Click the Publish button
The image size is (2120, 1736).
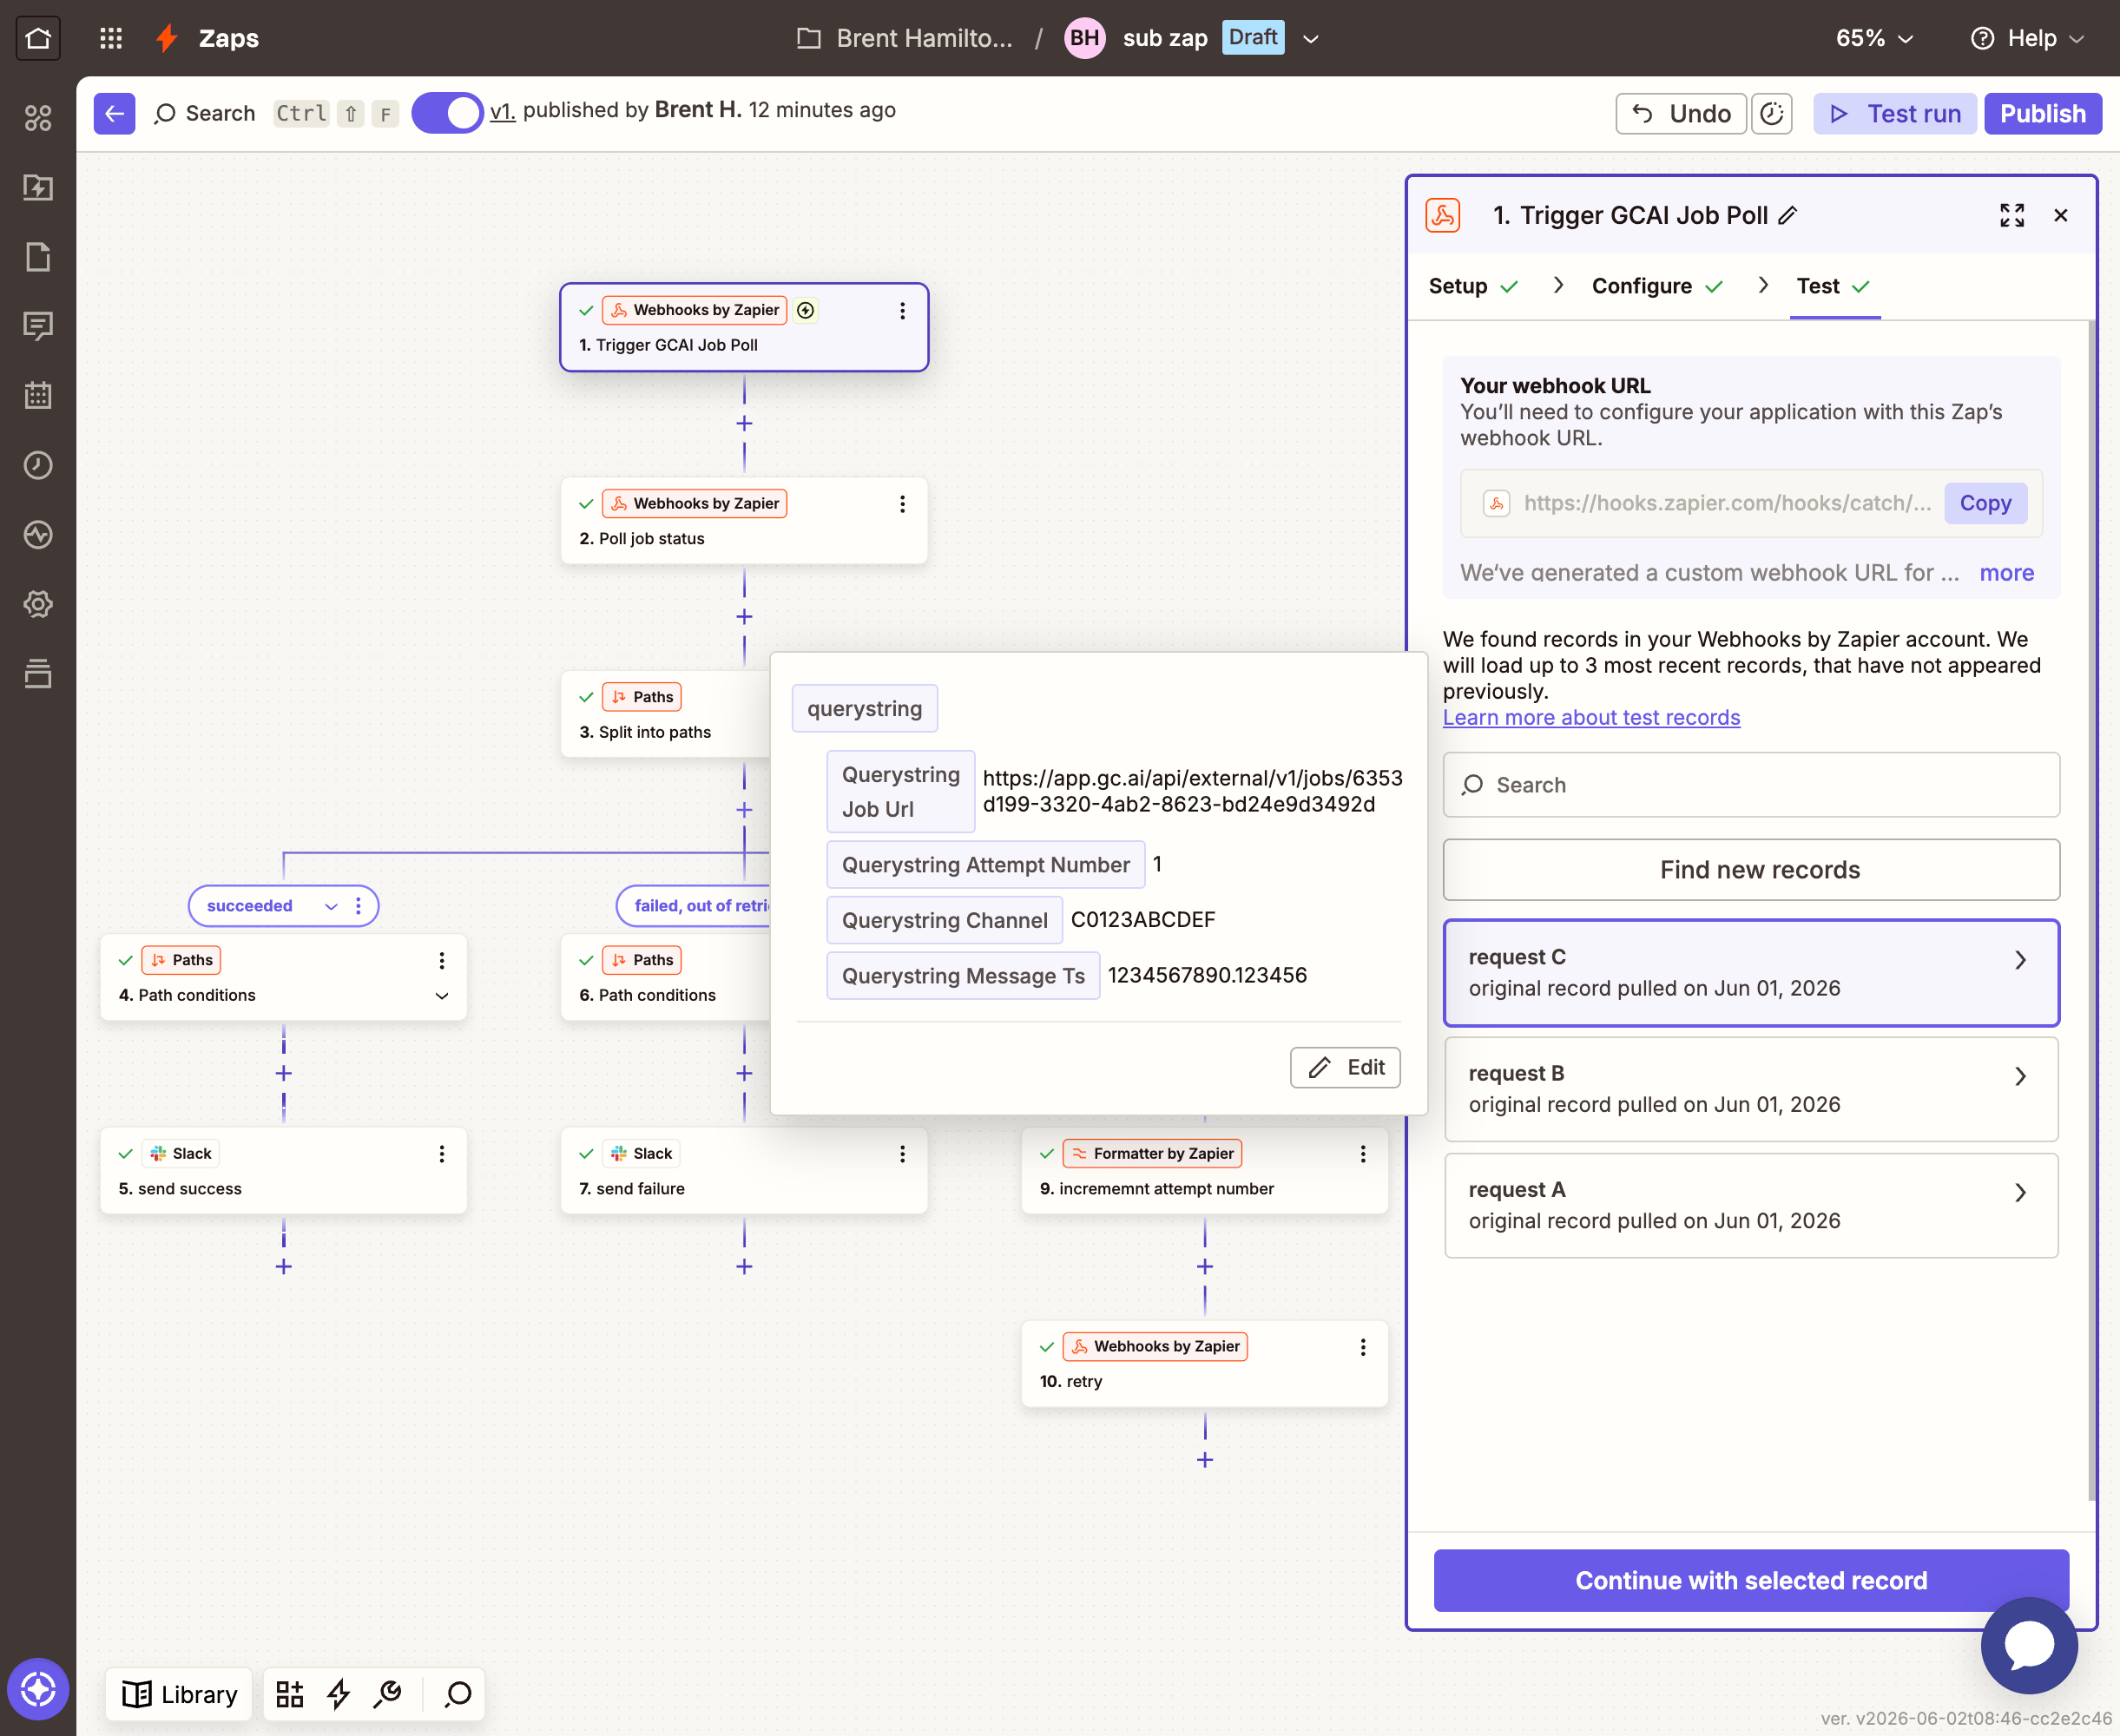pos(2043,113)
